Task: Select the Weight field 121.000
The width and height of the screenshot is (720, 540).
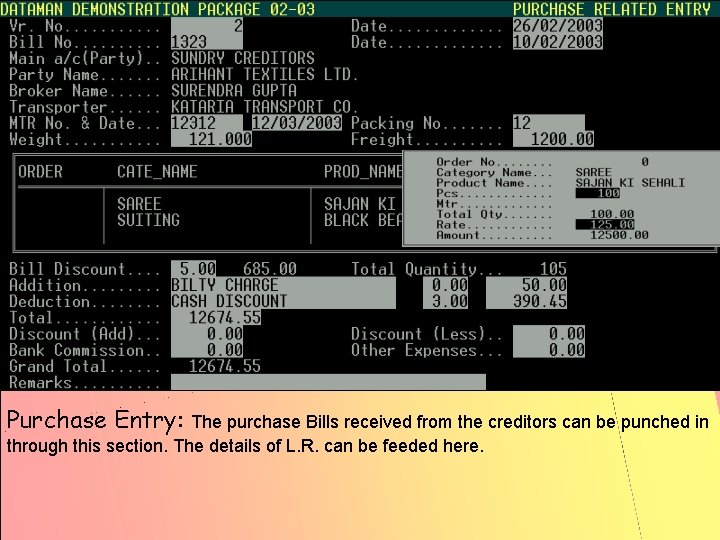Action: click(x=211, y=139)
